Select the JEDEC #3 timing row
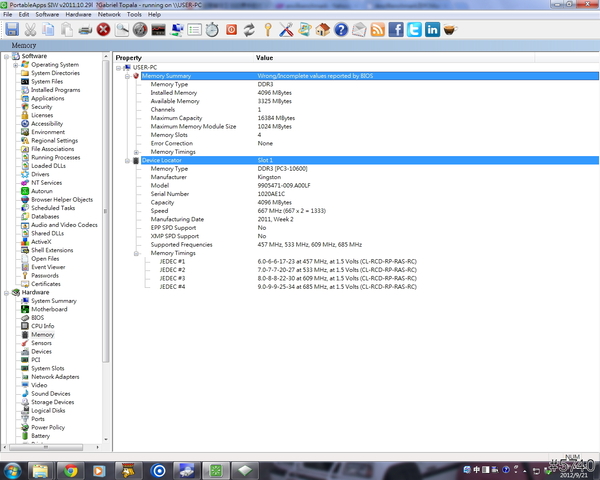Image resolution: width=600 pixels, height=480 pixels. (x=173, y=279)
